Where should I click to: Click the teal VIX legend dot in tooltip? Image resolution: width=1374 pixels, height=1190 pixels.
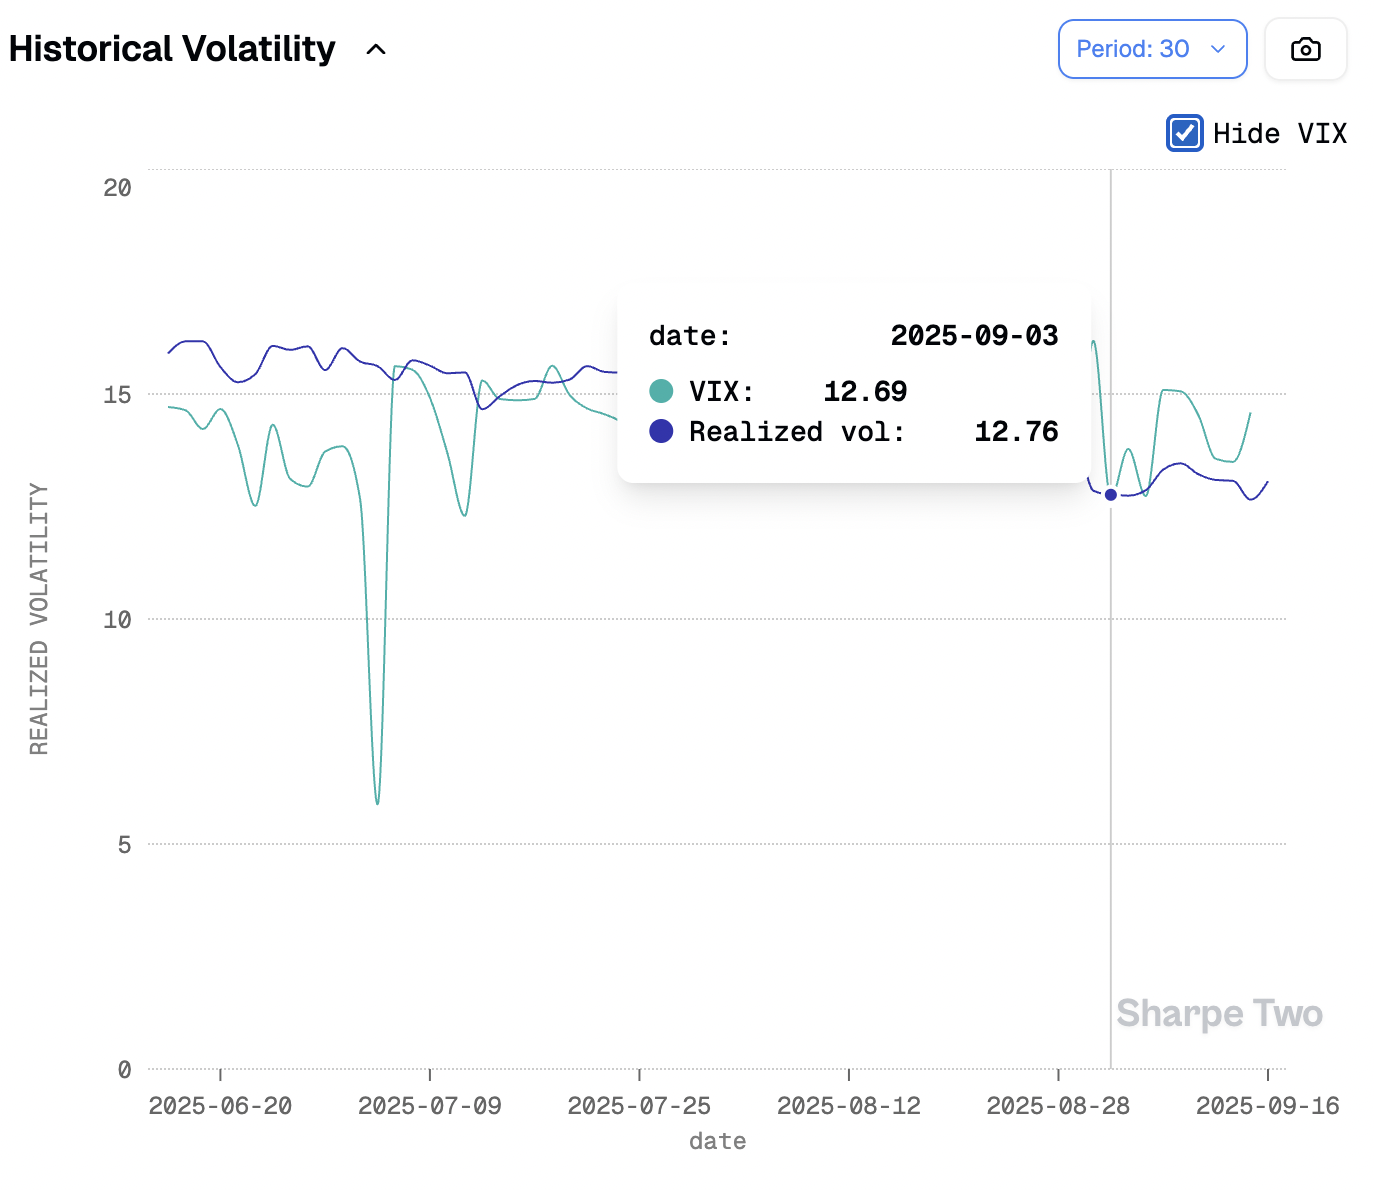tap(661, 391)
